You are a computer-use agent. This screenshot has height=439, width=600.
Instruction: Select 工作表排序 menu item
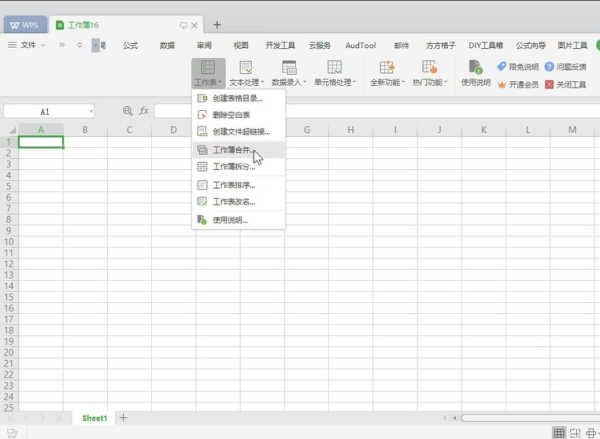236,185
